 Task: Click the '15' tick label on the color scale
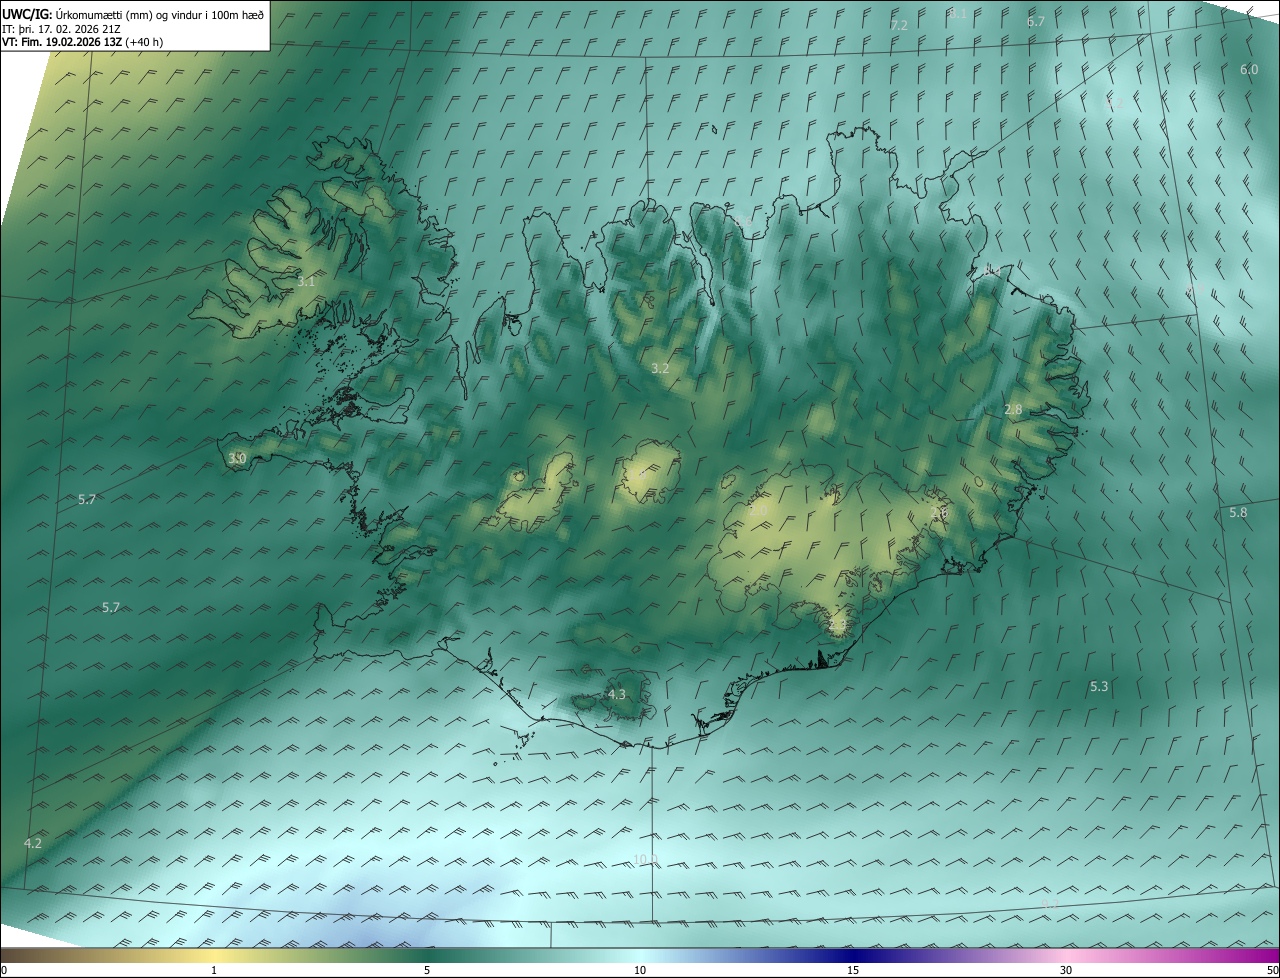click(x=853, y=970)
